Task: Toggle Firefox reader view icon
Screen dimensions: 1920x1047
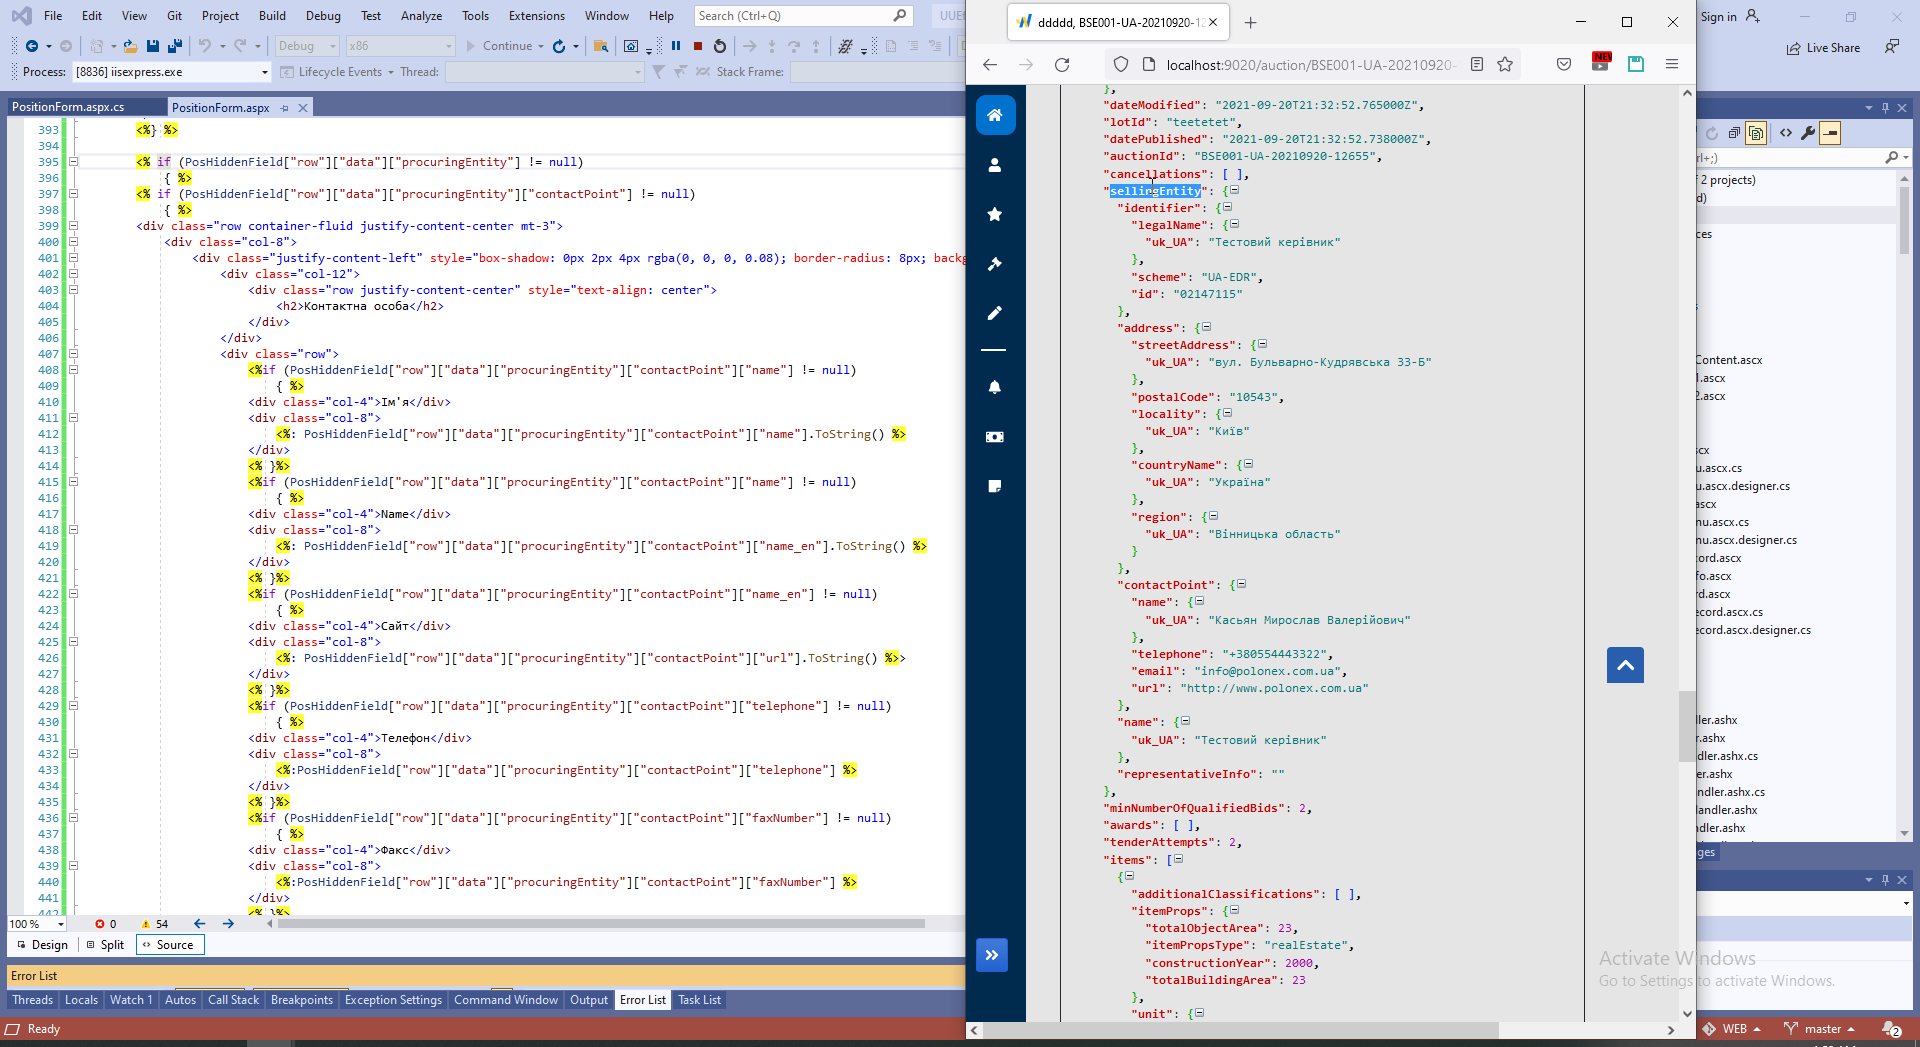Action: pyautogui.click(x=1477, y=65)
